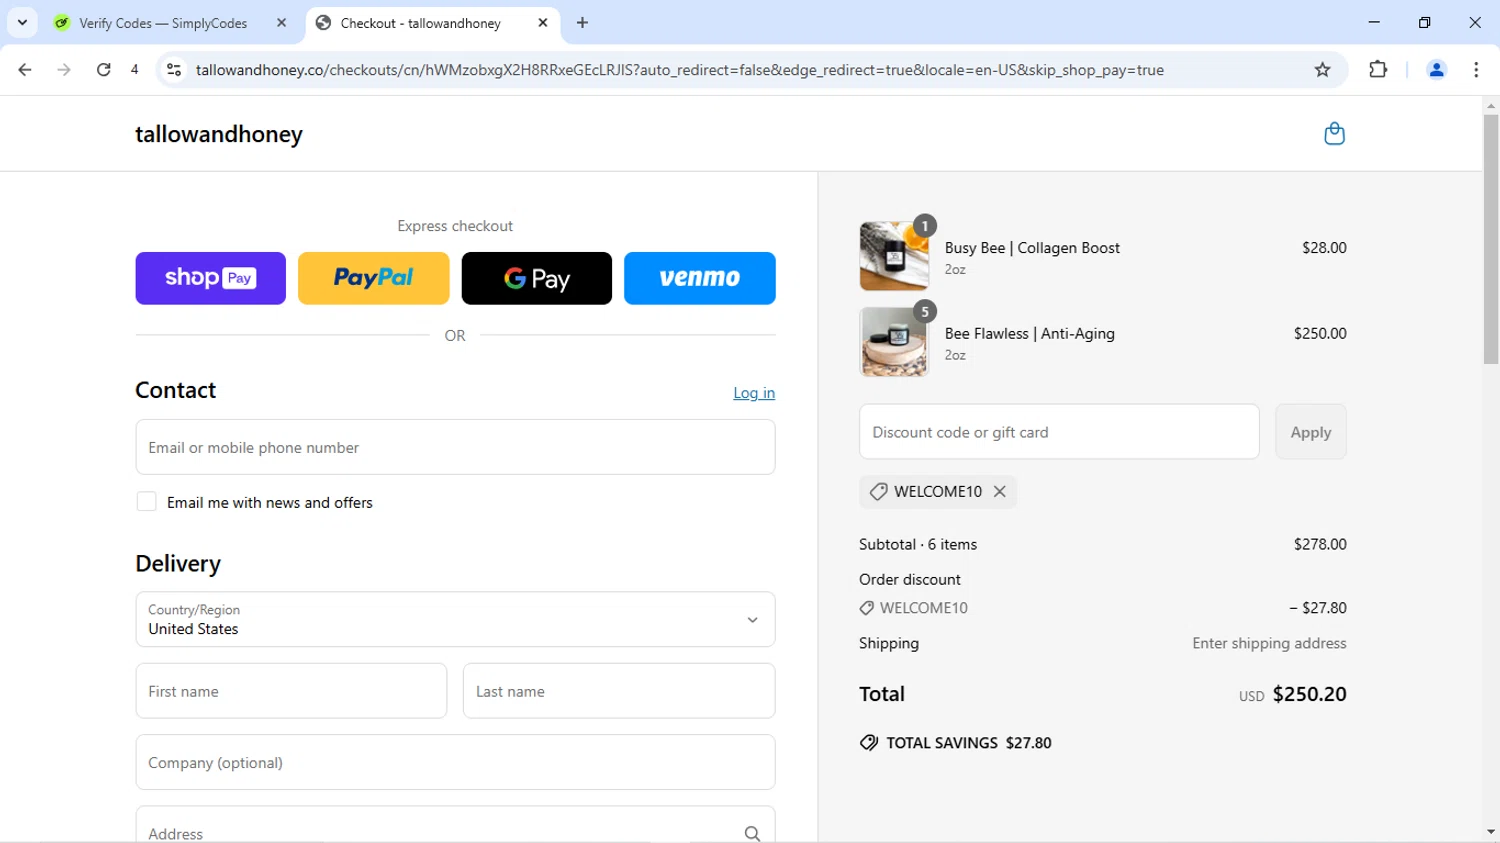Image resolution: width=1500 pixels, height=843 pixels.
Task: Click the Subtotal · 6 items label
Action: coord(918,544)
